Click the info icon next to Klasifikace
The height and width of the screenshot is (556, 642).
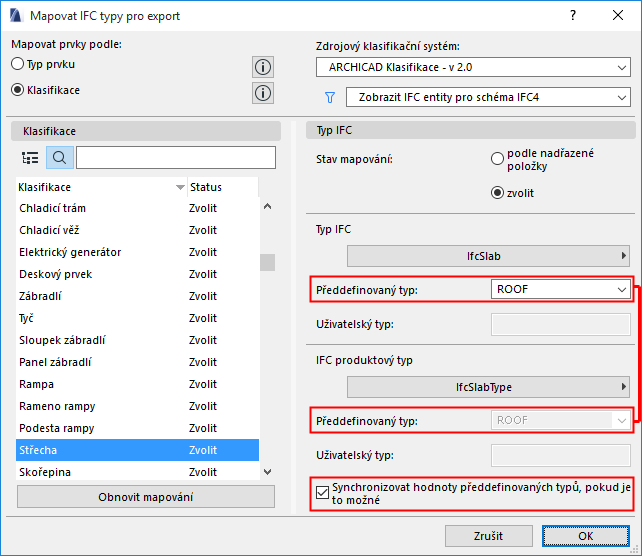click(263, 93)
